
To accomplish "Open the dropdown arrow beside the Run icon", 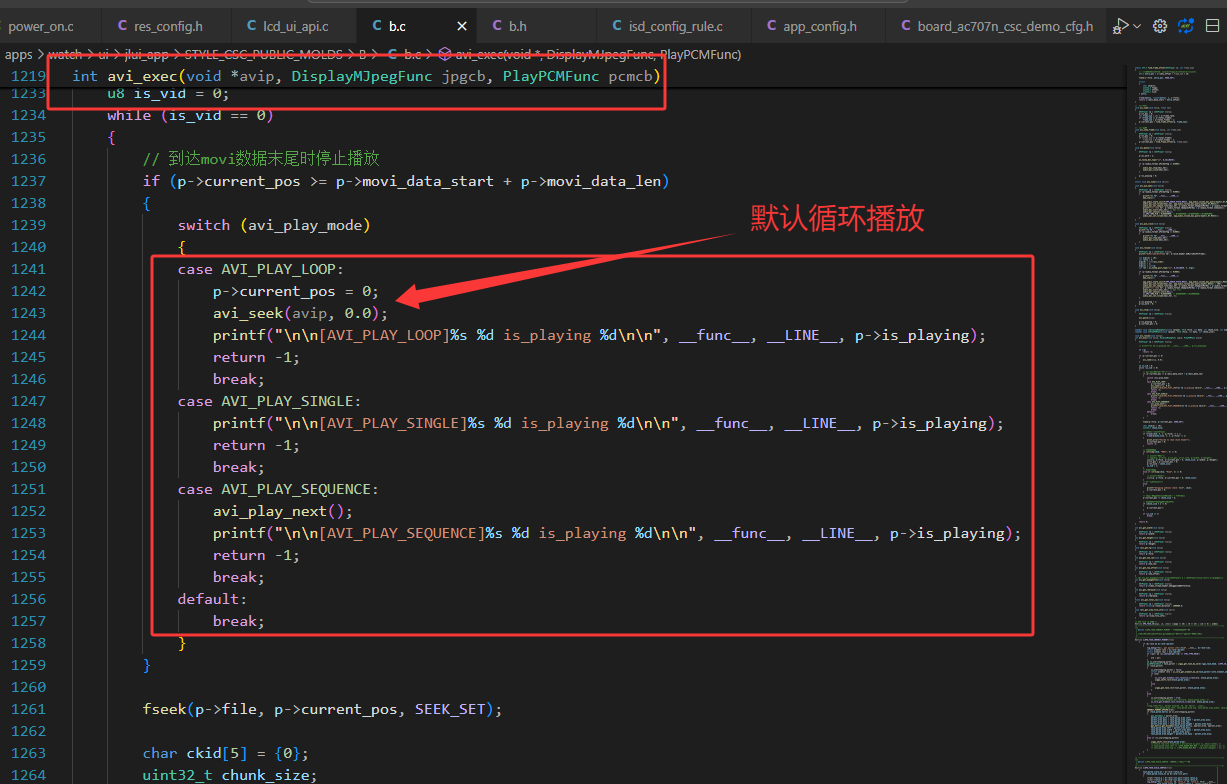I will coord(1139,27).
